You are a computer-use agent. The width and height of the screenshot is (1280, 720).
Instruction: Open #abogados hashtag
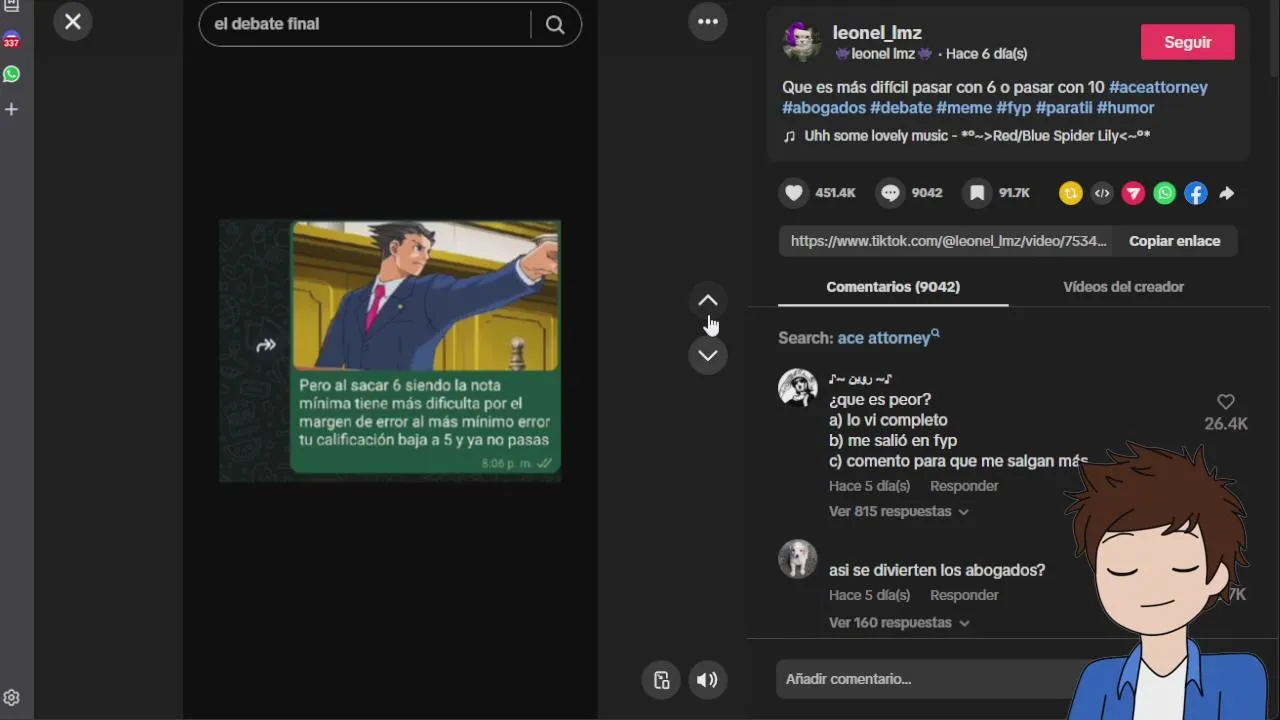pyautogui.click(x=824, y=108)
